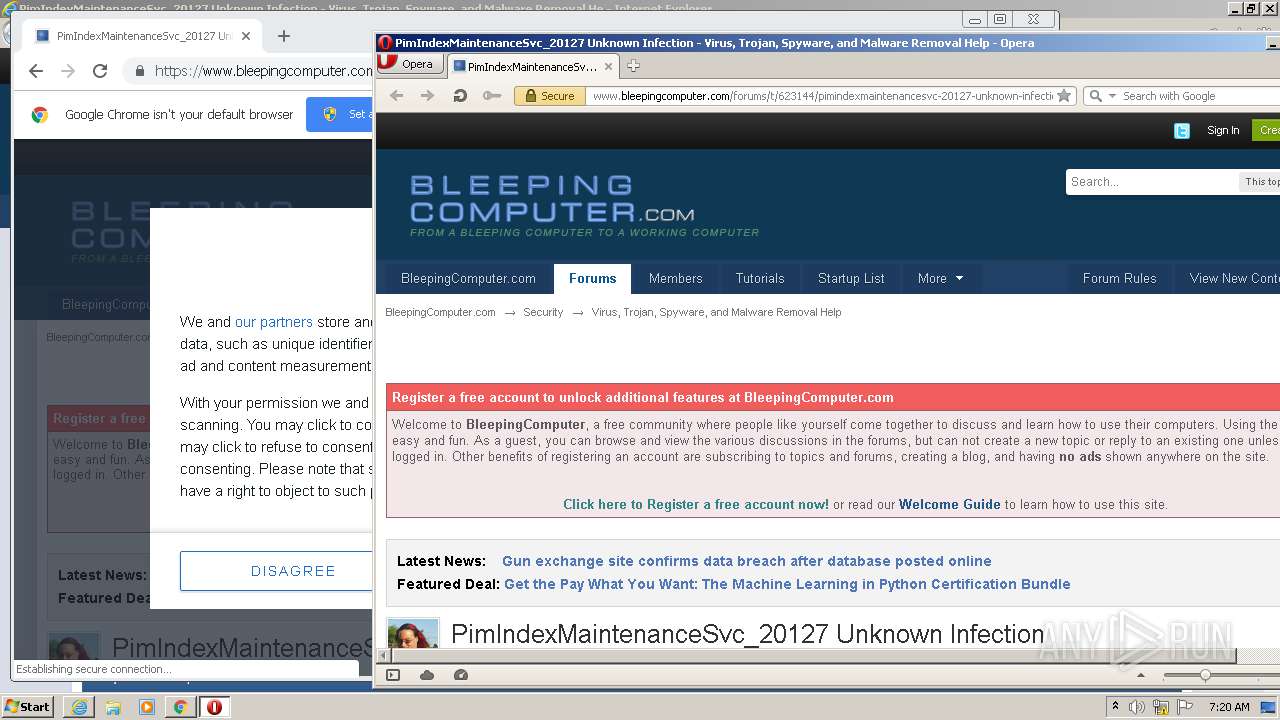Open the Opera main menu button
This screenshot has height=720, width=1280.
coord(411,64)
